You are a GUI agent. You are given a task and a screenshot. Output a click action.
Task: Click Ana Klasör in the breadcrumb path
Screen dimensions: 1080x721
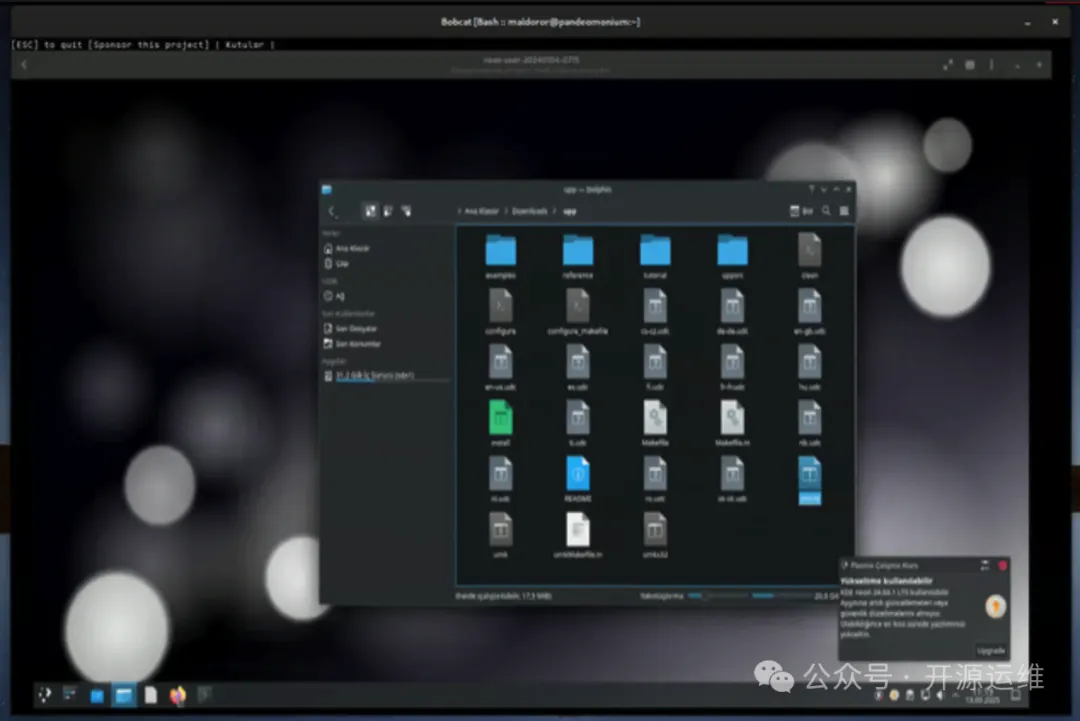(x=483, y=211)
